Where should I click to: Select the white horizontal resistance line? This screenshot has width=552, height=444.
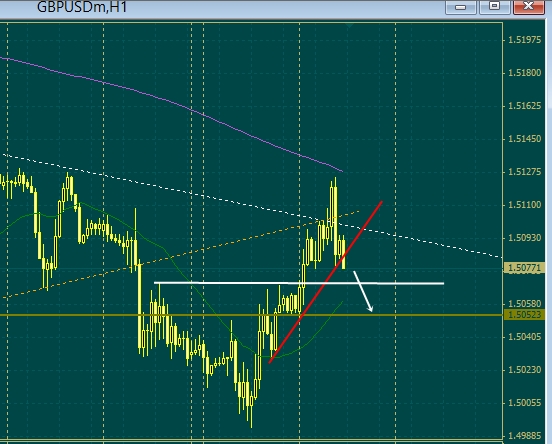[x=299, y=283]
